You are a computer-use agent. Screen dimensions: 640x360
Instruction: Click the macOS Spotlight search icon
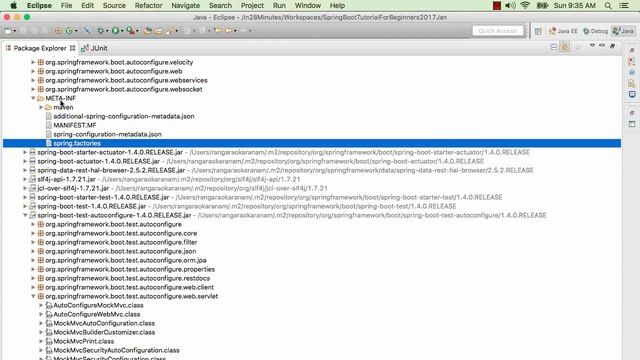point(608,6)
